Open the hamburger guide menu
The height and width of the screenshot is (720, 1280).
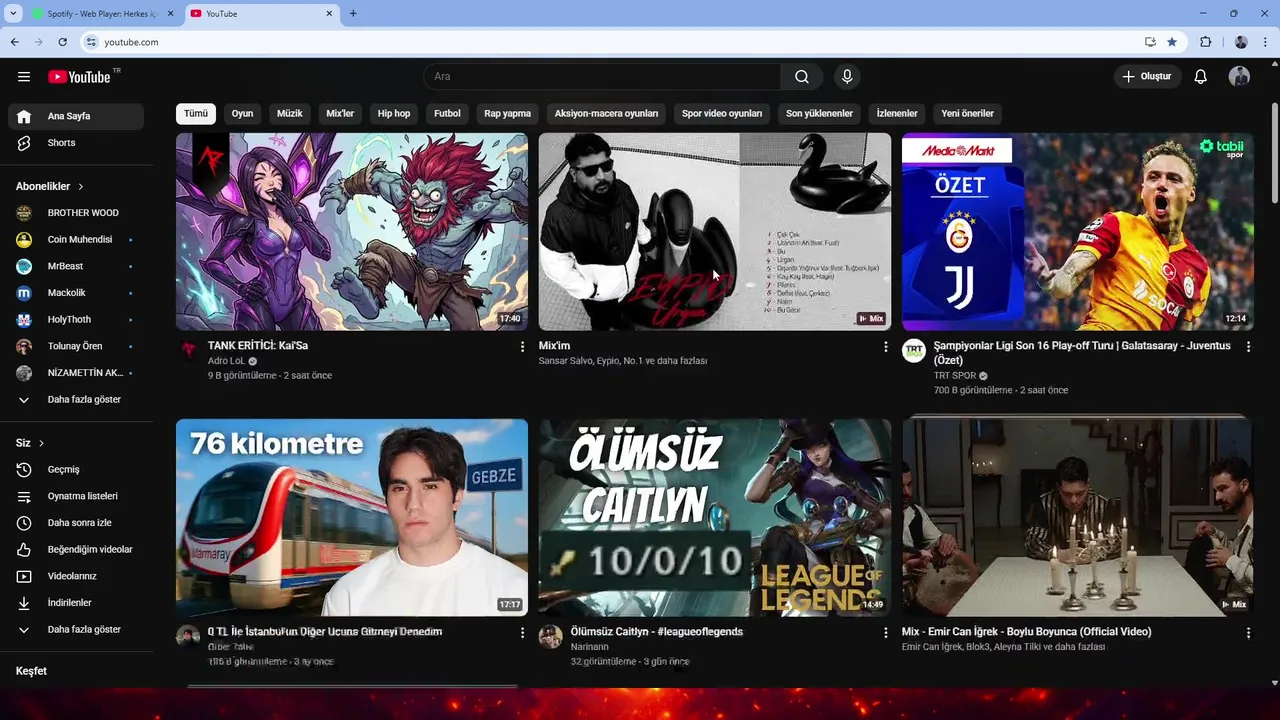coord(24,77)
